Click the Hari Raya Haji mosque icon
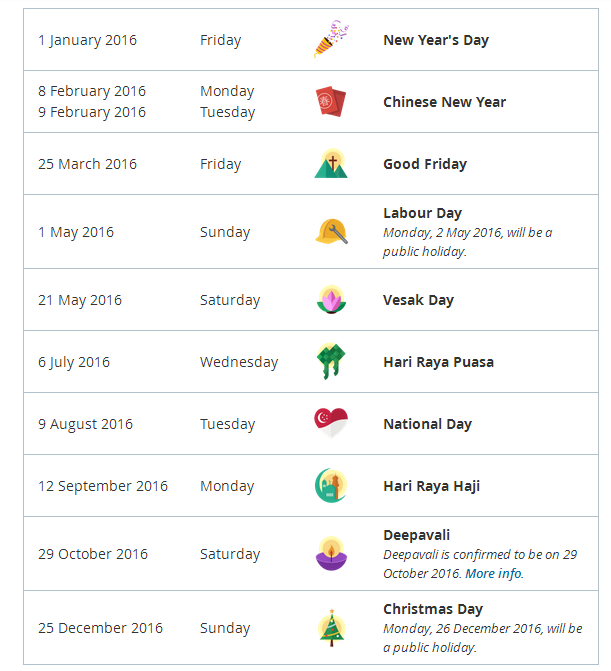This screenshot has width=611, height=671. (x=331, y=485)
